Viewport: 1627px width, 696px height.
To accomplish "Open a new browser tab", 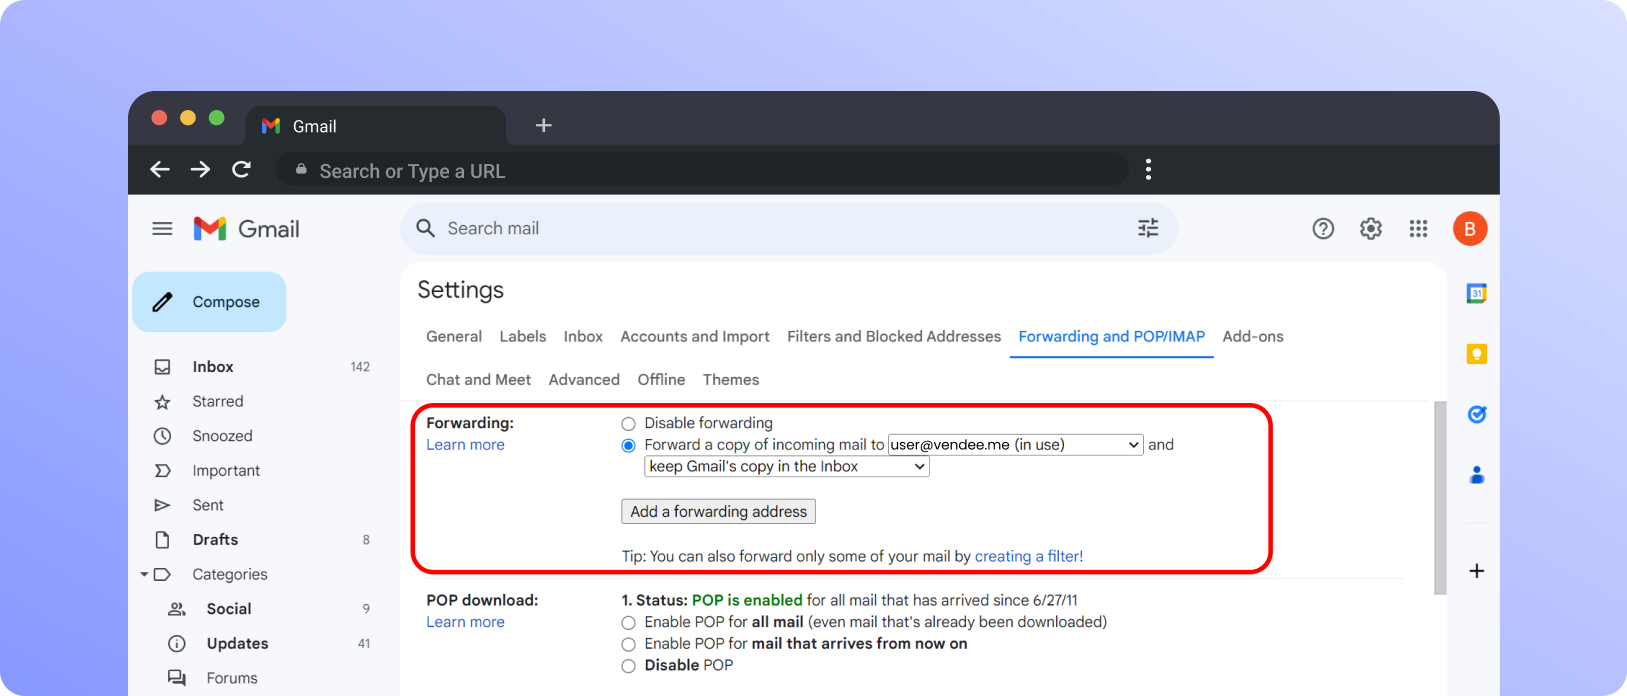I will (x=544, y=125).
